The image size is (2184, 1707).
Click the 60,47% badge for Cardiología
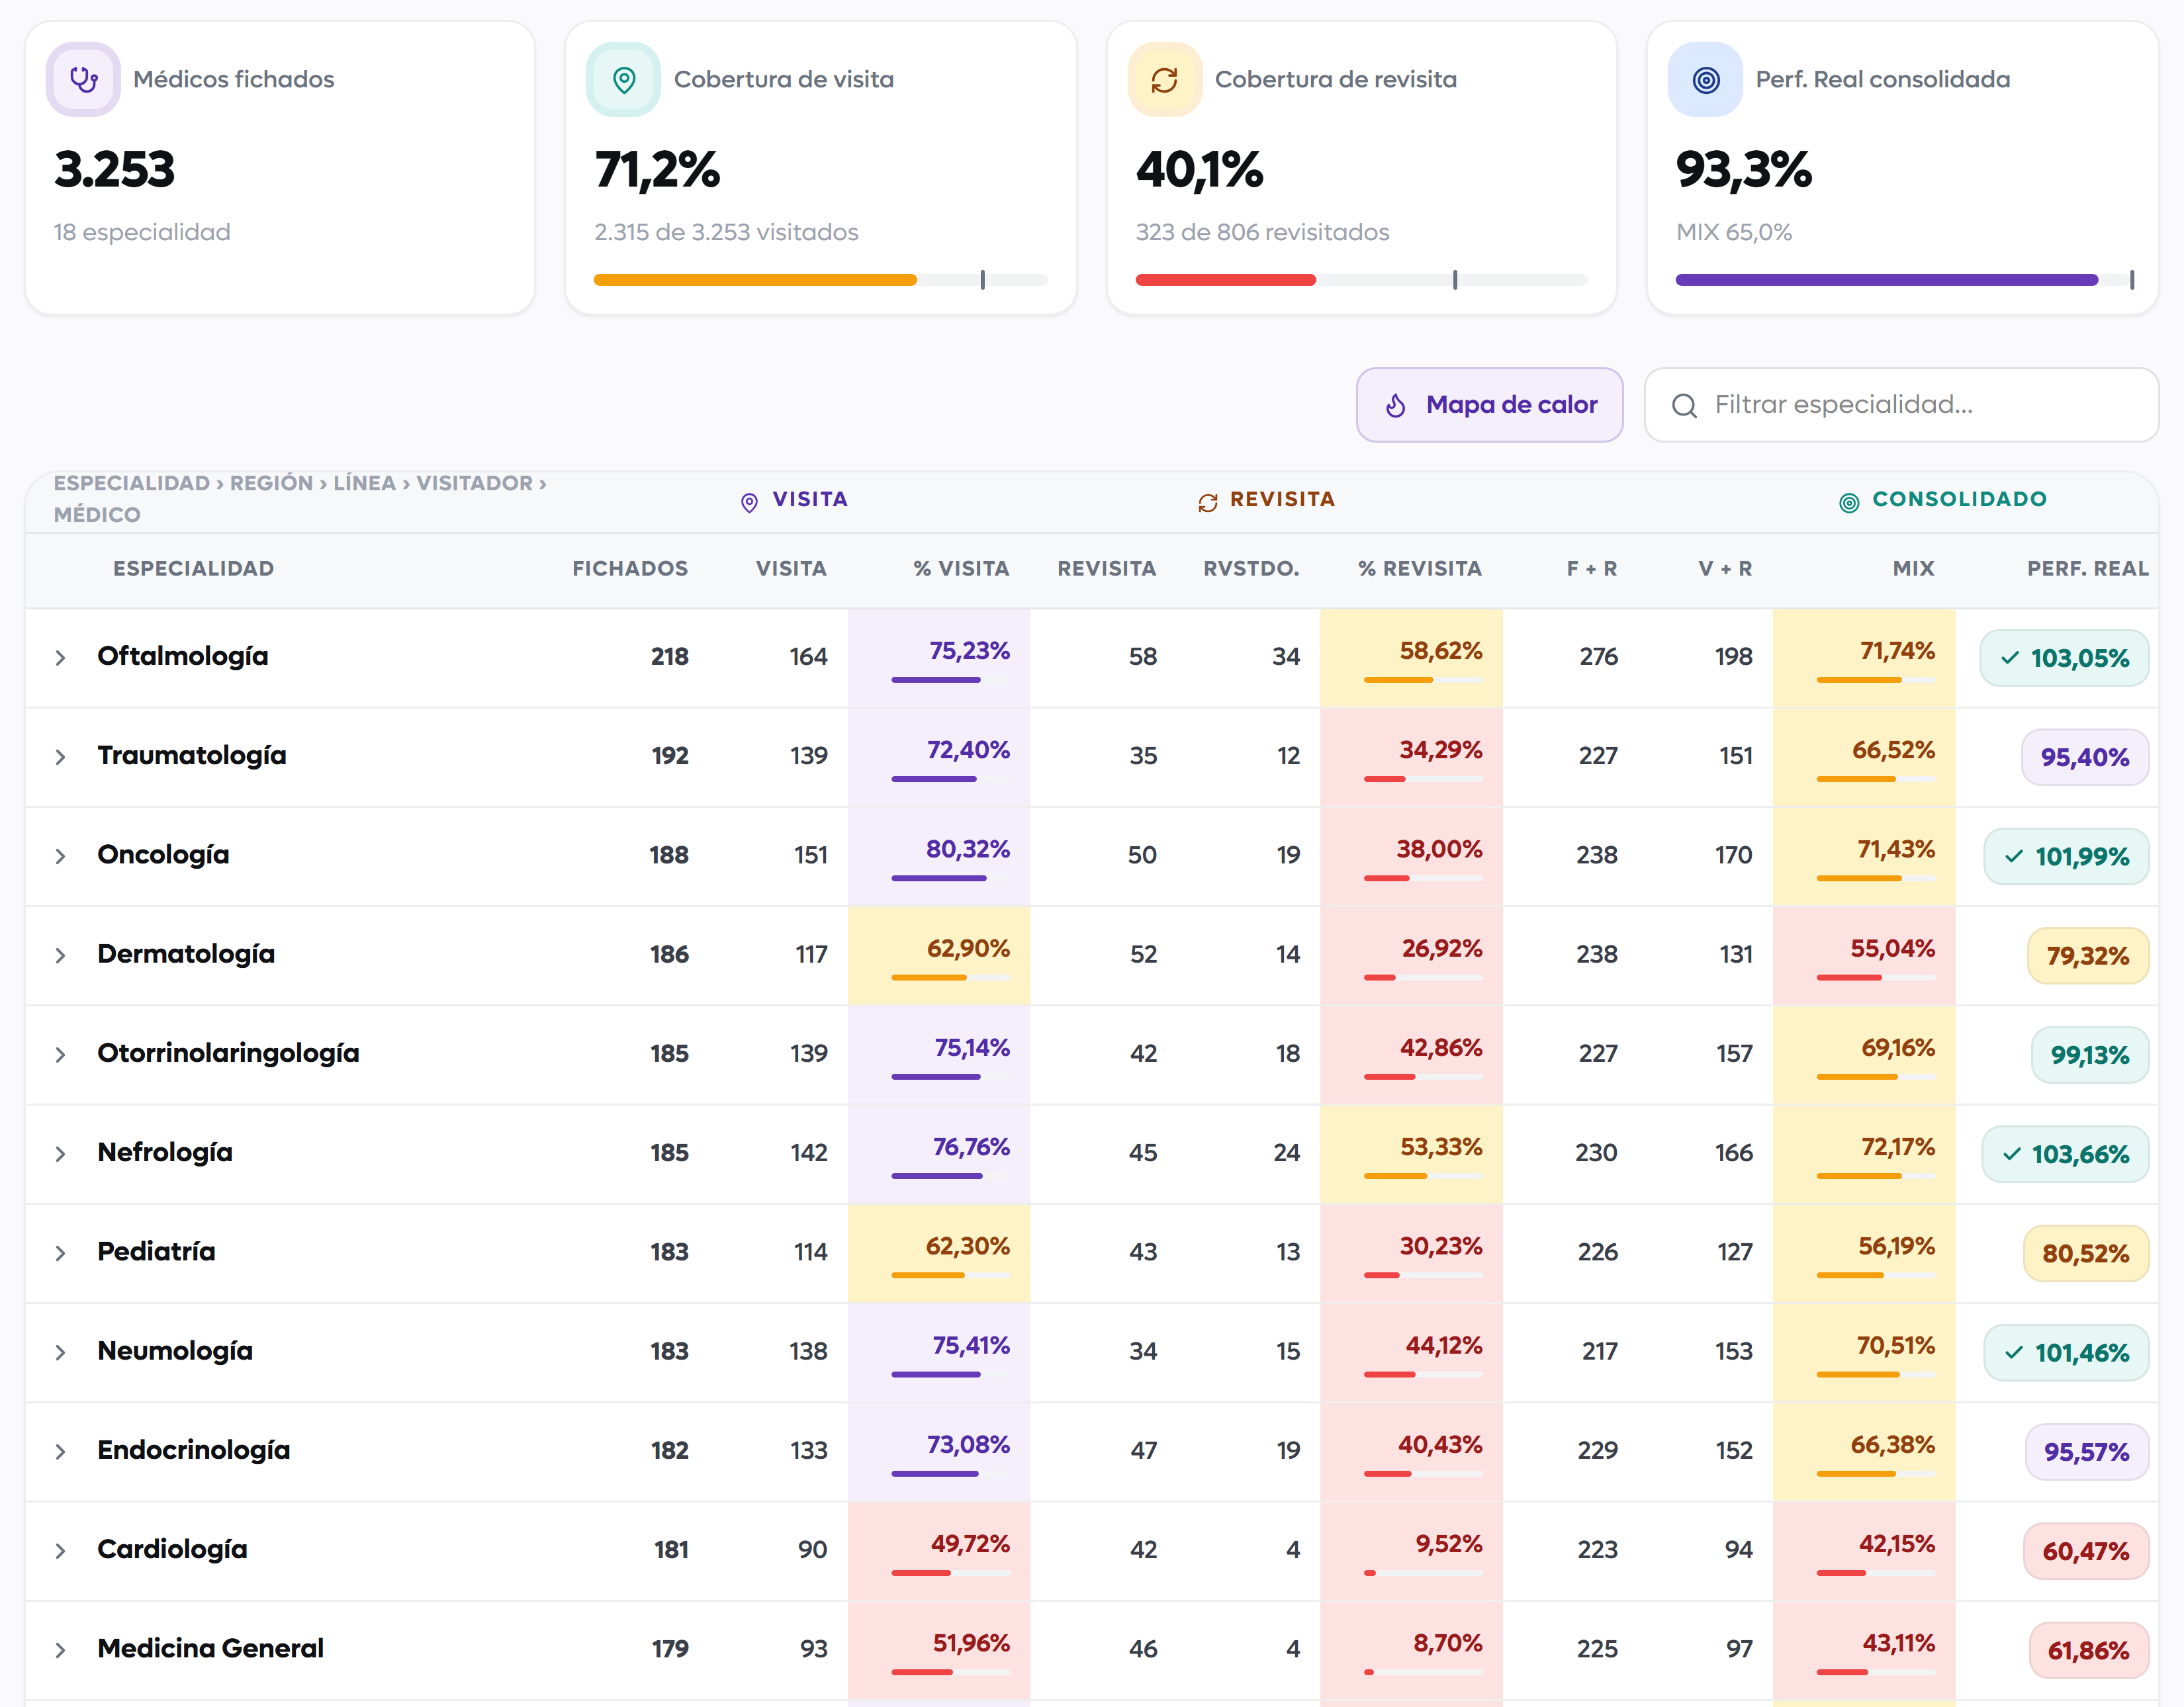[x=2086, y=1551]
